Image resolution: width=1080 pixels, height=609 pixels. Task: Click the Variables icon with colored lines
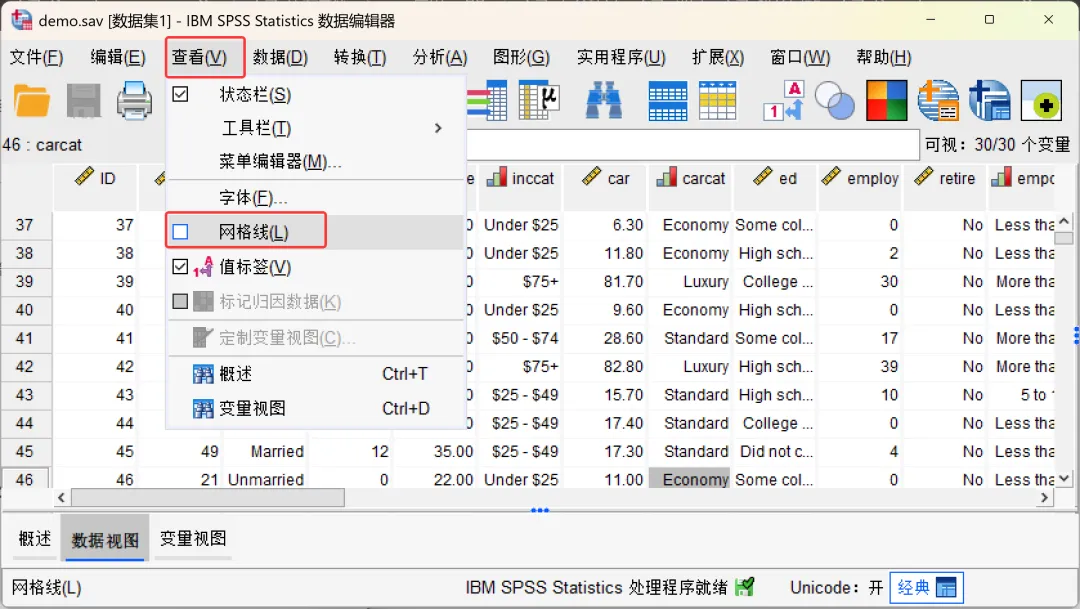pos(488,101)
